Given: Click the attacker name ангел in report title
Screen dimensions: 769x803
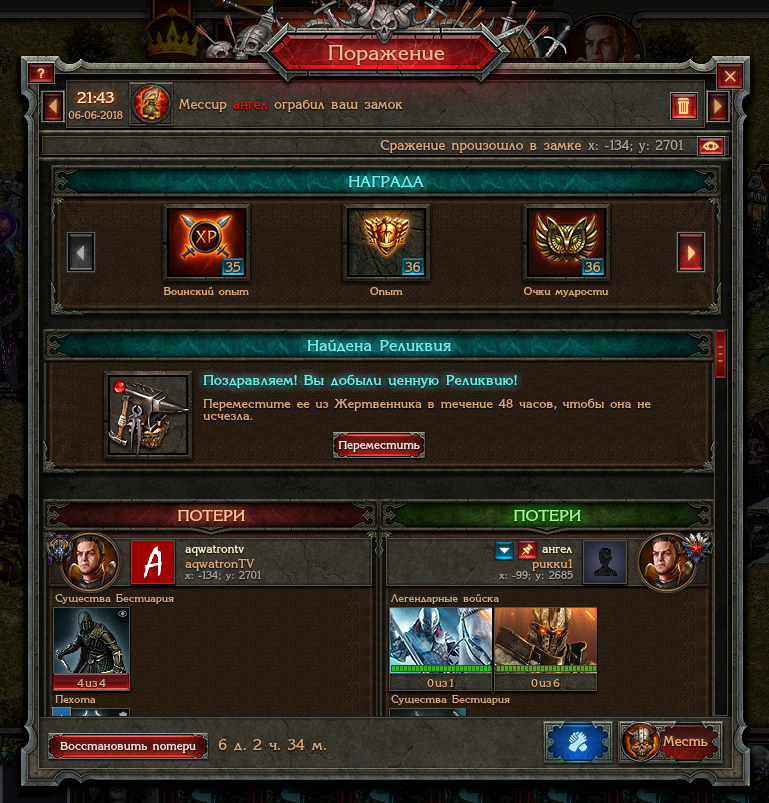Looking at the screenshot, I should coord(250,104).
